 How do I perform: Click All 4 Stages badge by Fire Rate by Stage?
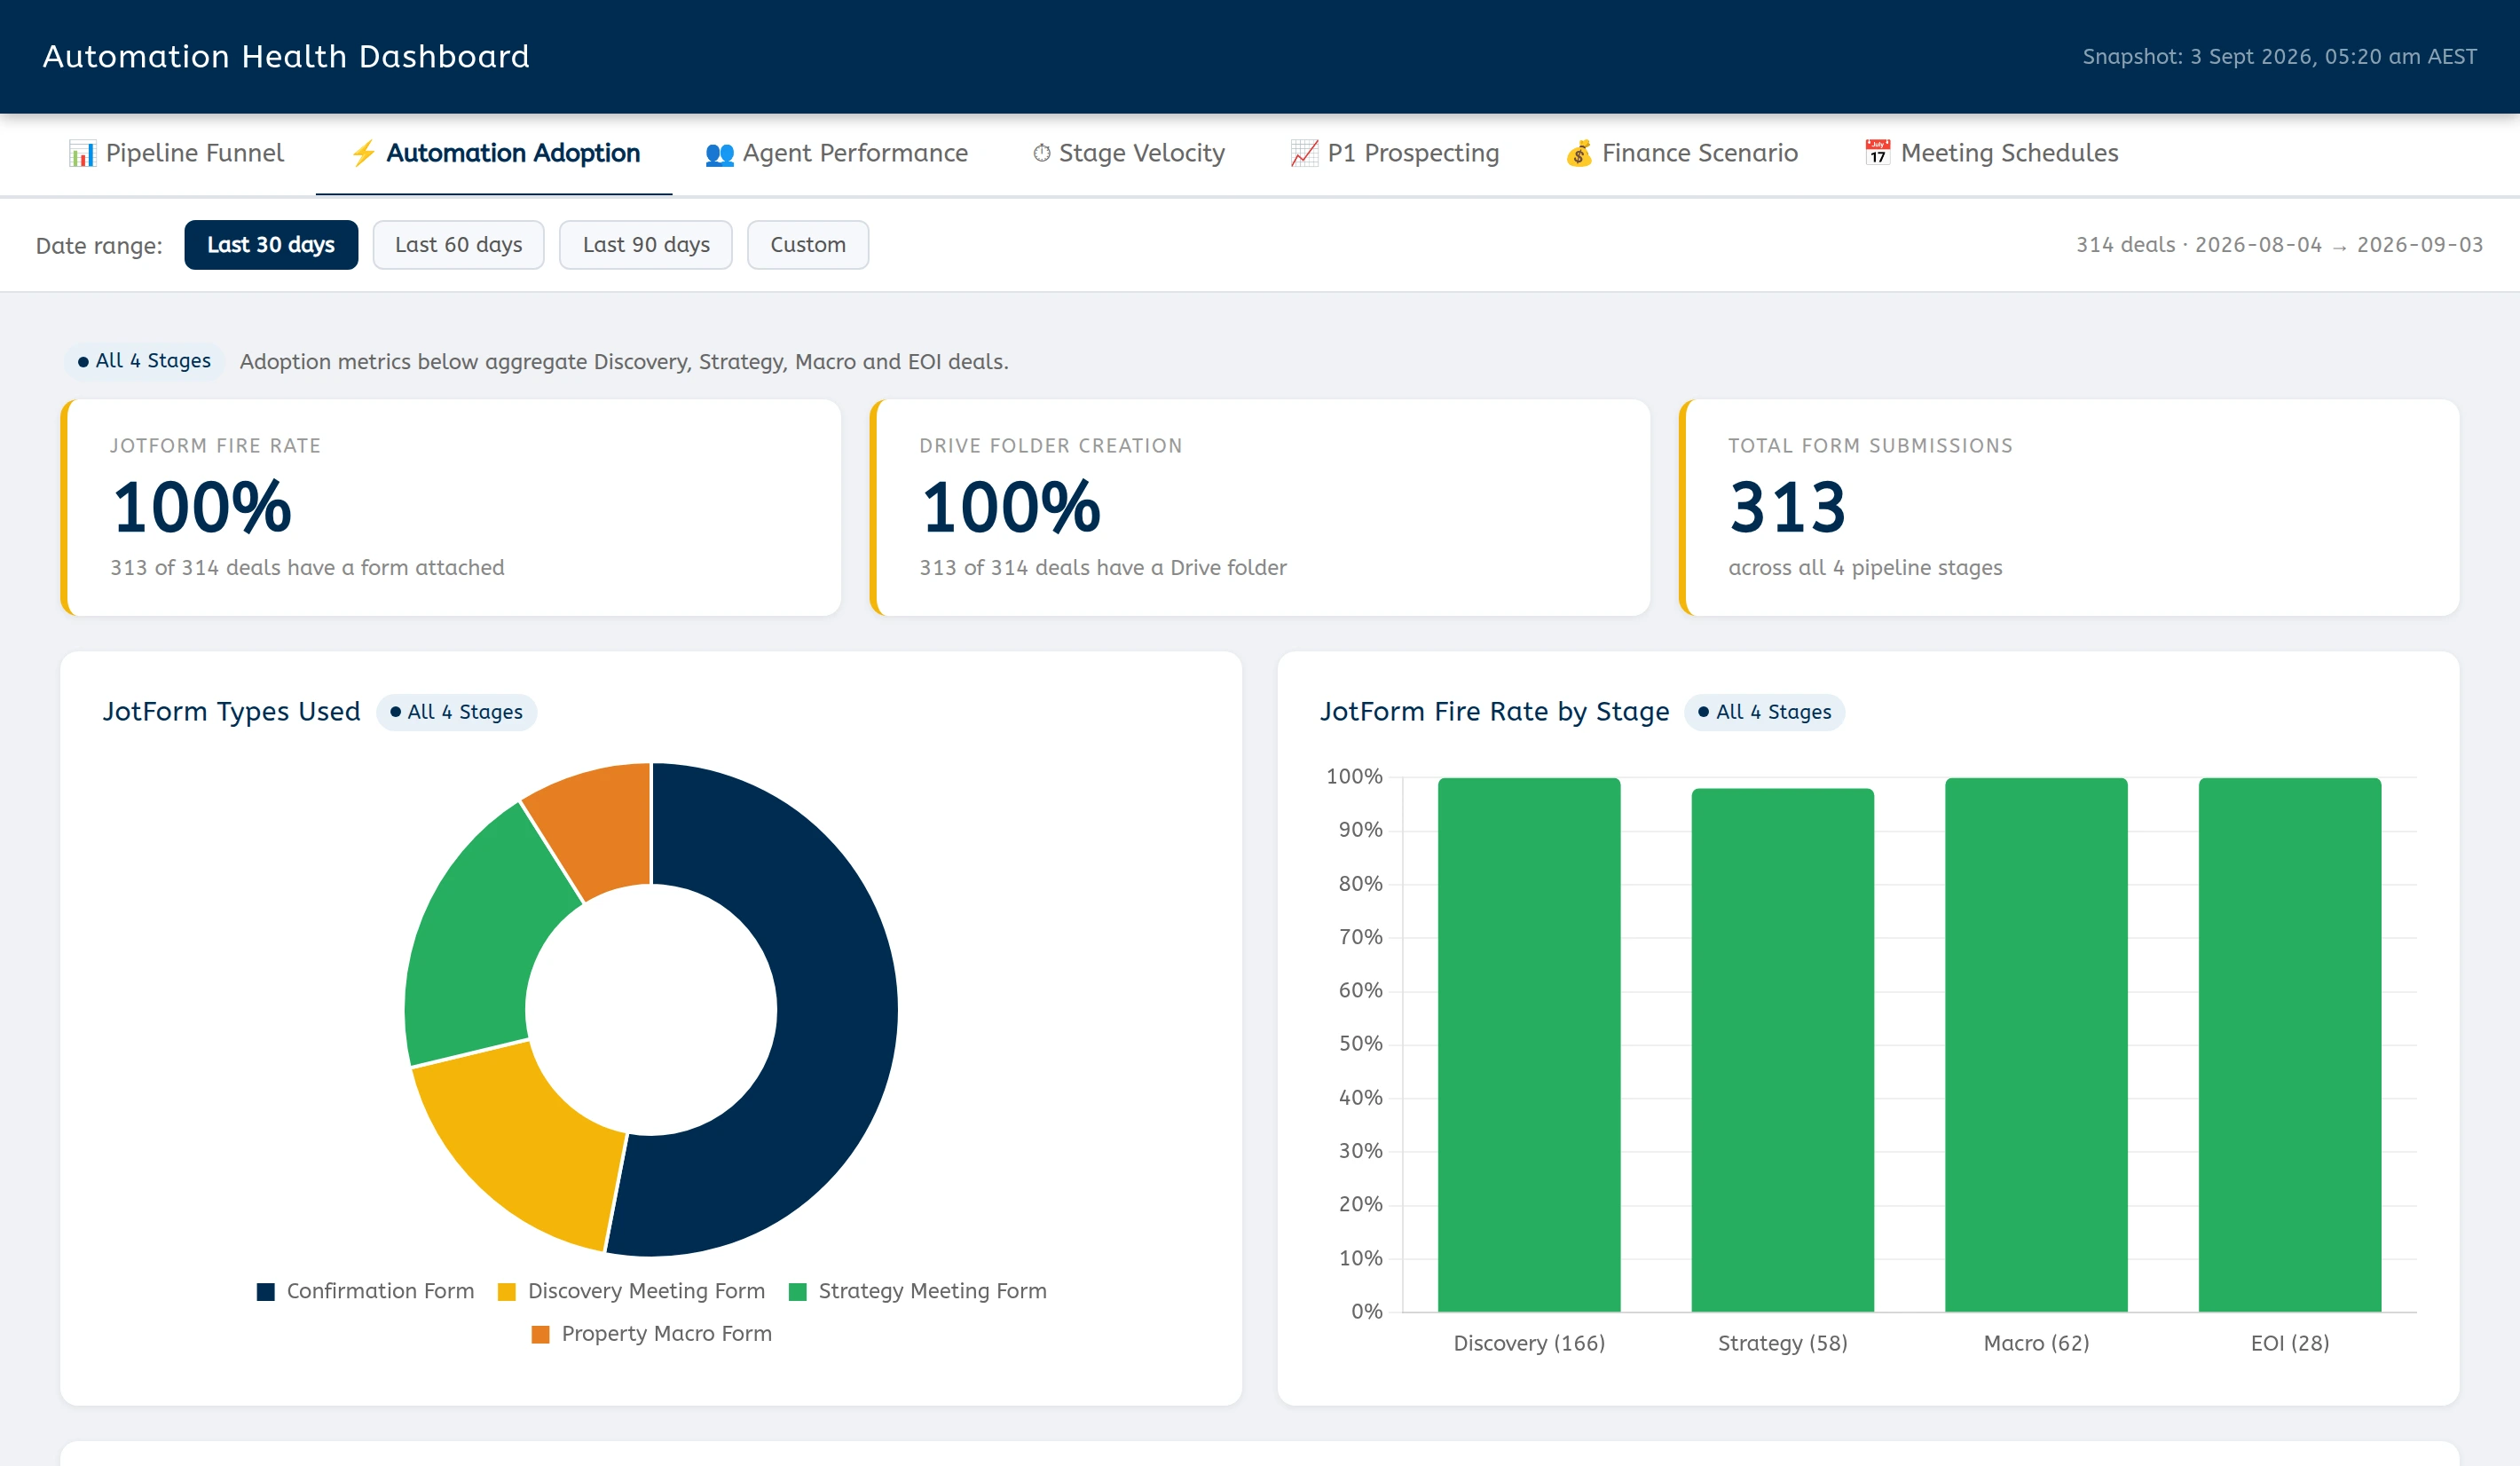tap(1765, 712)
